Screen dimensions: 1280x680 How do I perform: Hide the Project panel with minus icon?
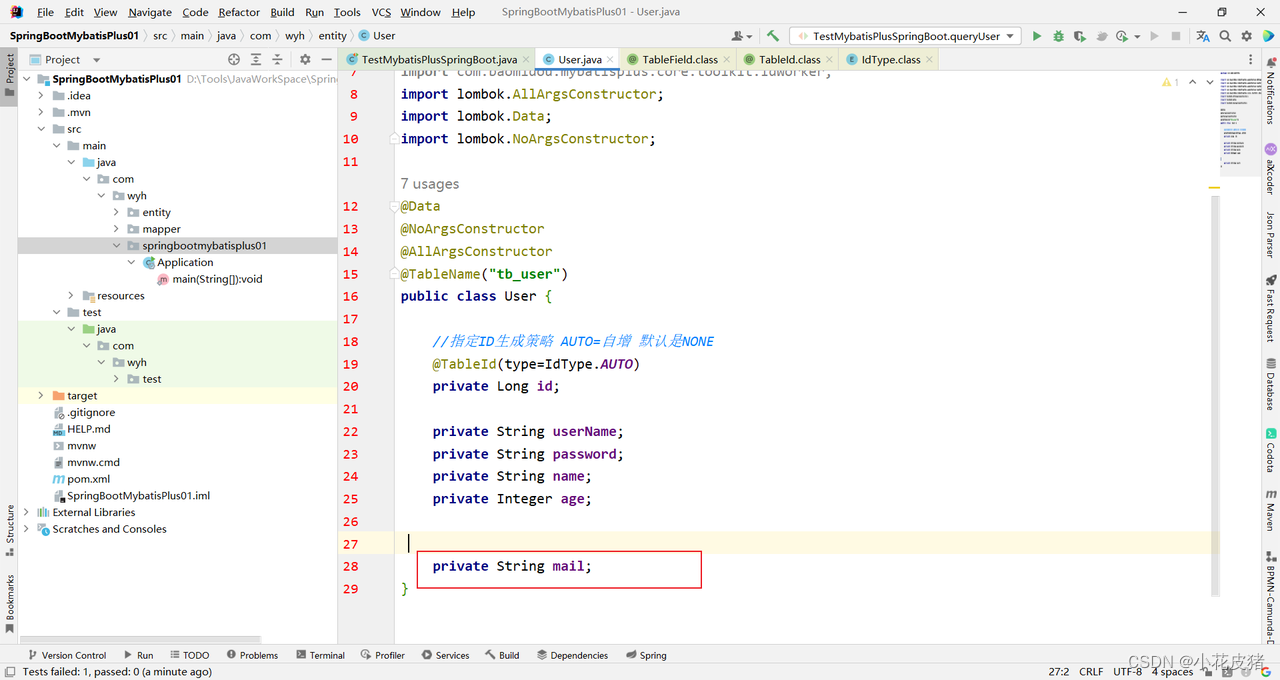coord(327,60)
